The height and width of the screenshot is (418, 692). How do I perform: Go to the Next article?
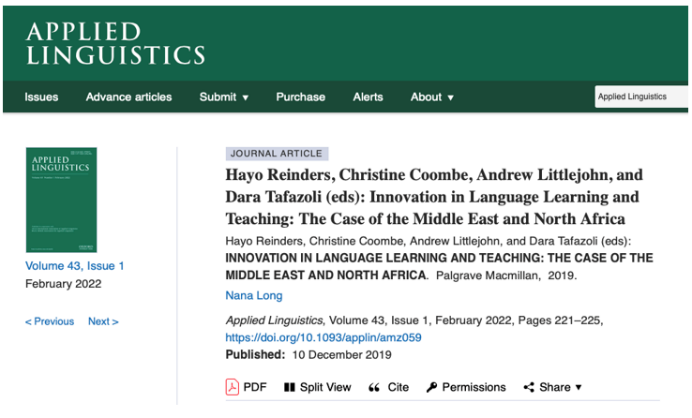click(103, 321)
